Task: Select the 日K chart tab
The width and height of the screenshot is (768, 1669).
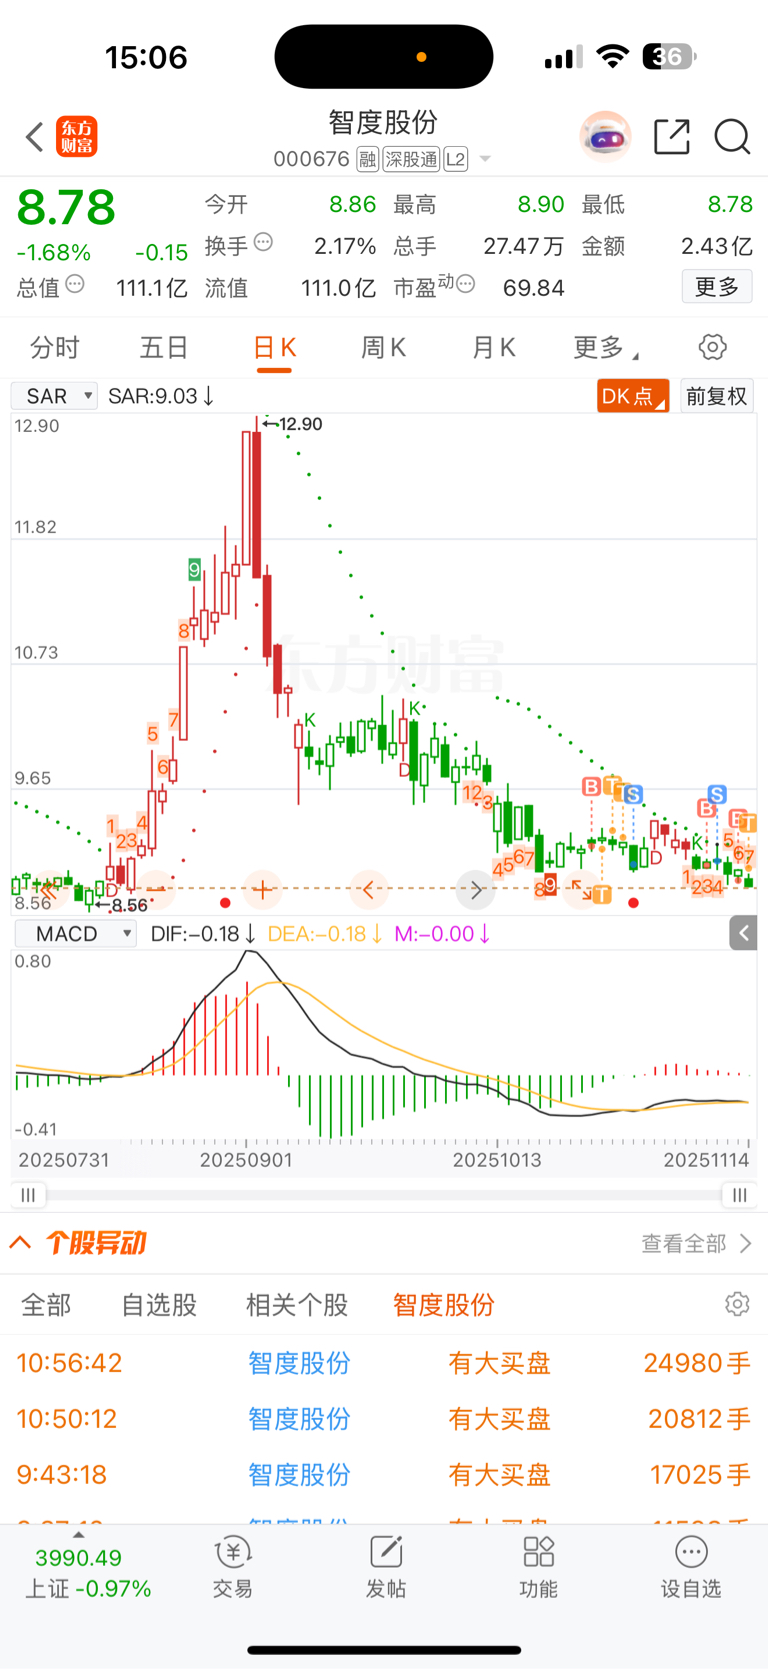Action: pyautogui.click(x=274, y=347)
